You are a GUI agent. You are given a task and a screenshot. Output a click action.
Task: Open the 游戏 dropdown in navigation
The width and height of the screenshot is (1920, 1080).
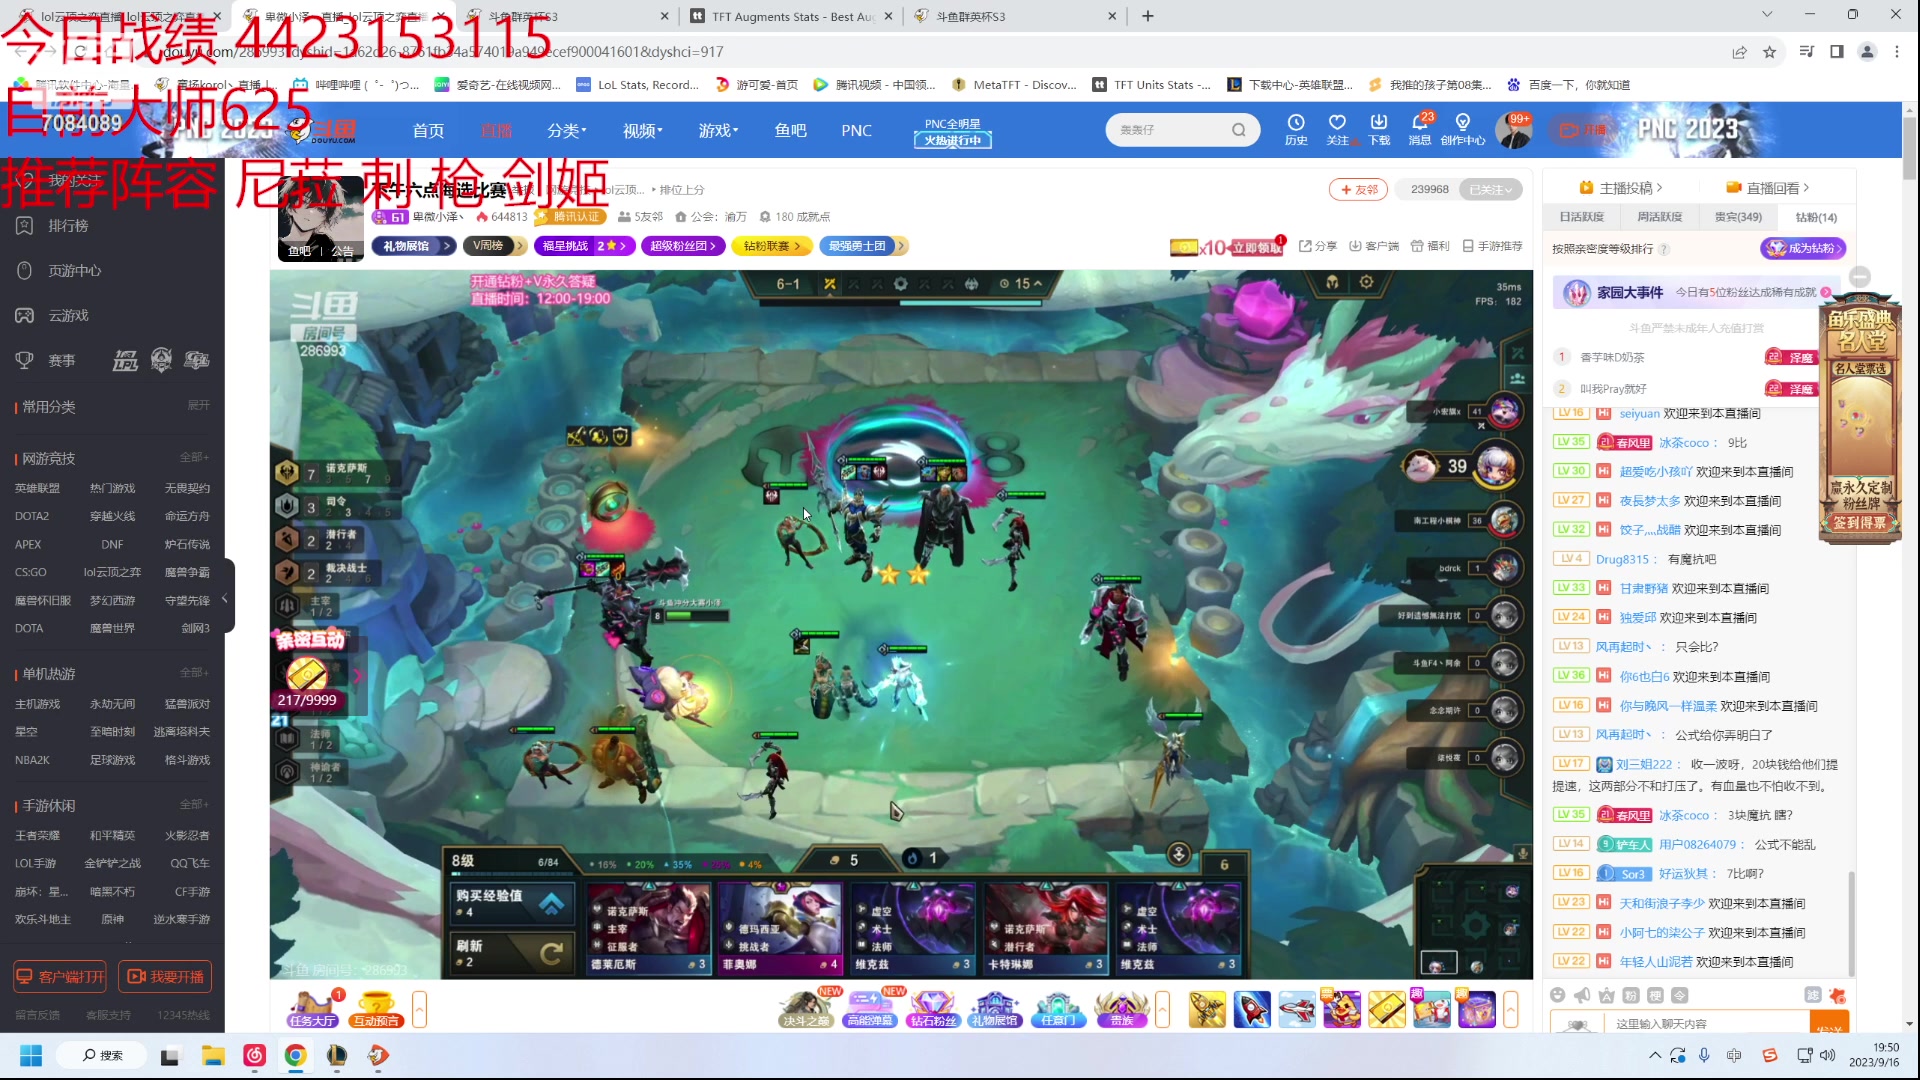coord(718,131)
